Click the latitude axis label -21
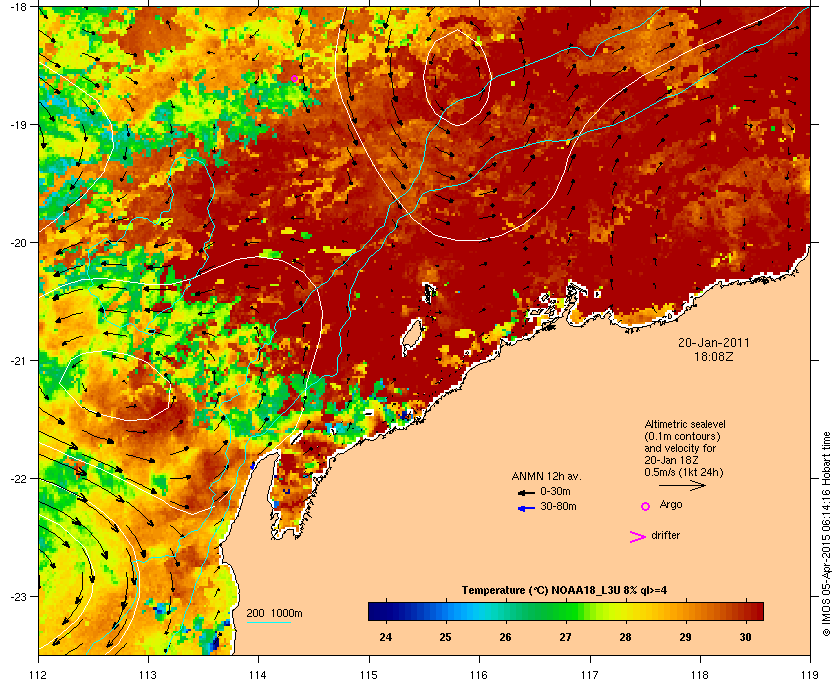Image resolution: width=840 pixels, height=680 pixels. 18,361
